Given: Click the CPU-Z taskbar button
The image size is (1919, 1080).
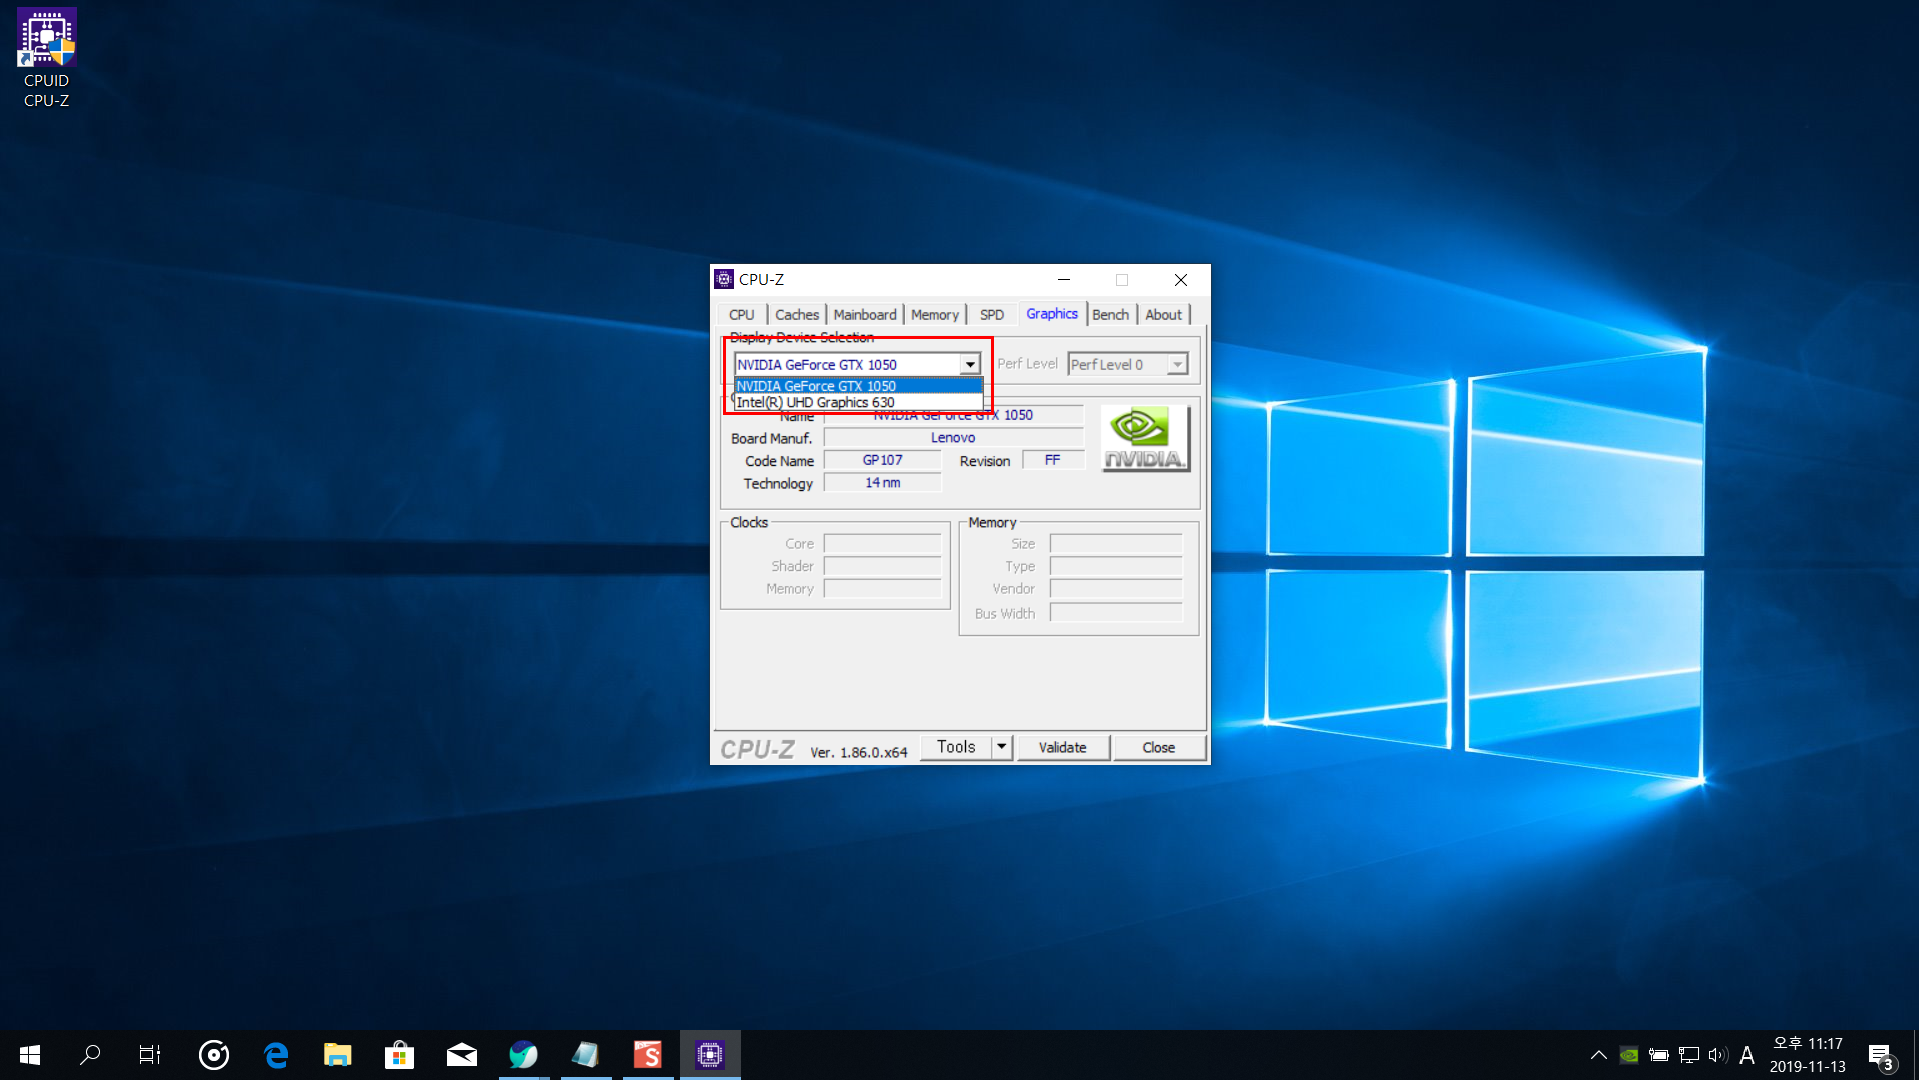Looking at the screenshot, I should (710, 1055).
